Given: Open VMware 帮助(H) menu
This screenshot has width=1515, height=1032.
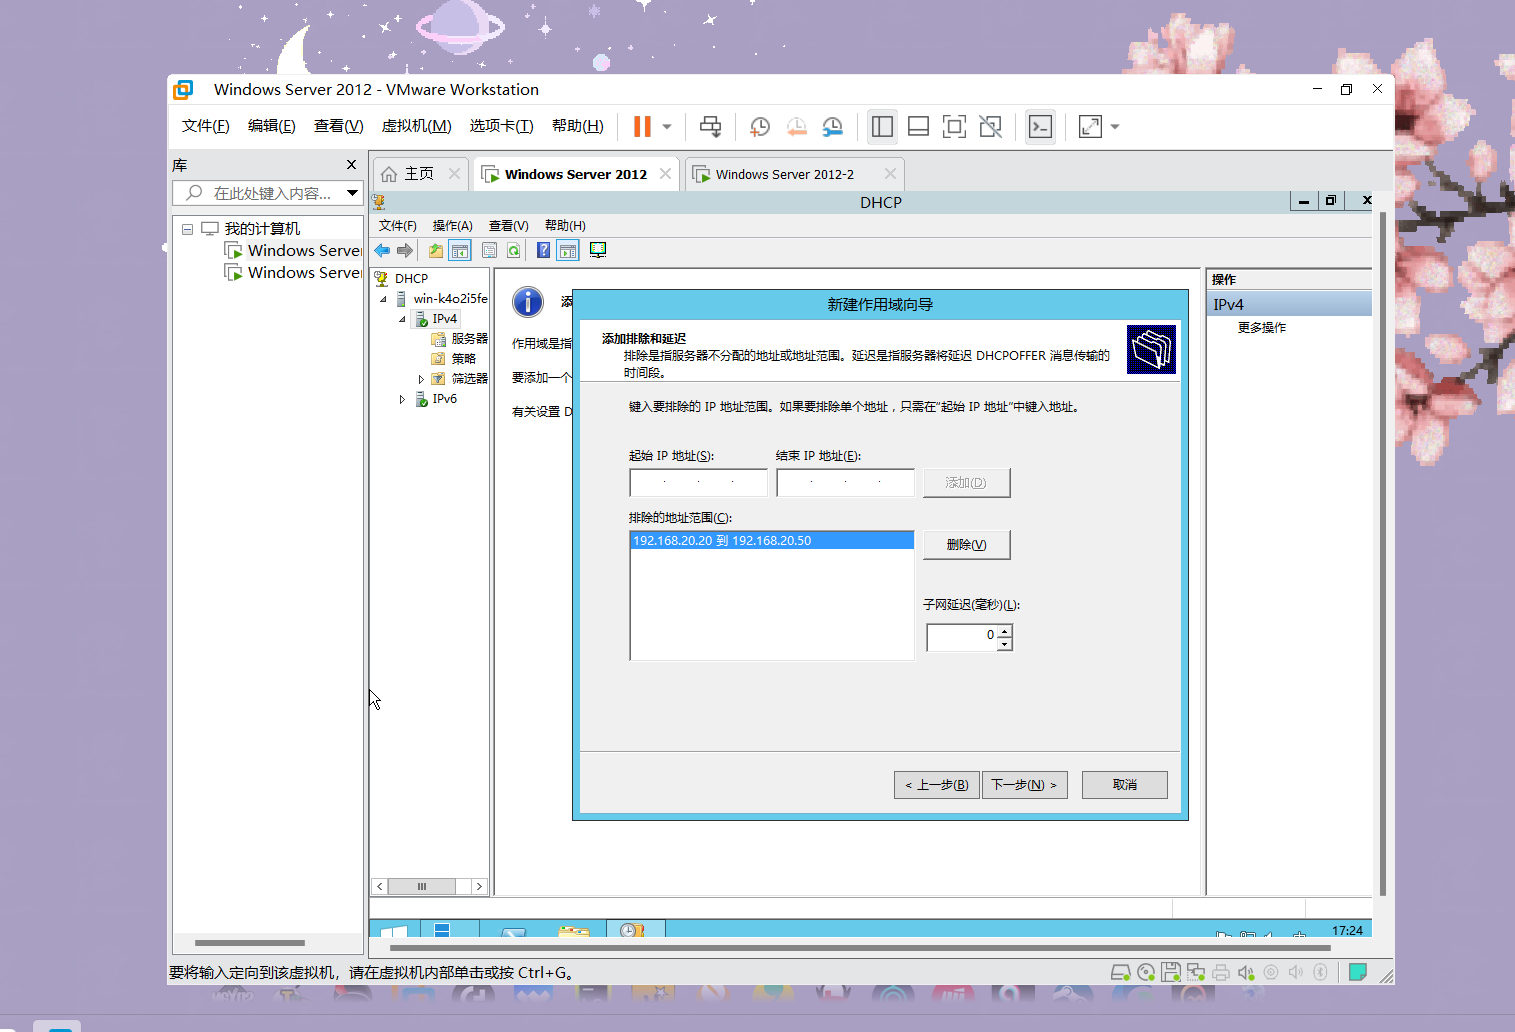Looking at the screenshot, I should click(577, 126).
